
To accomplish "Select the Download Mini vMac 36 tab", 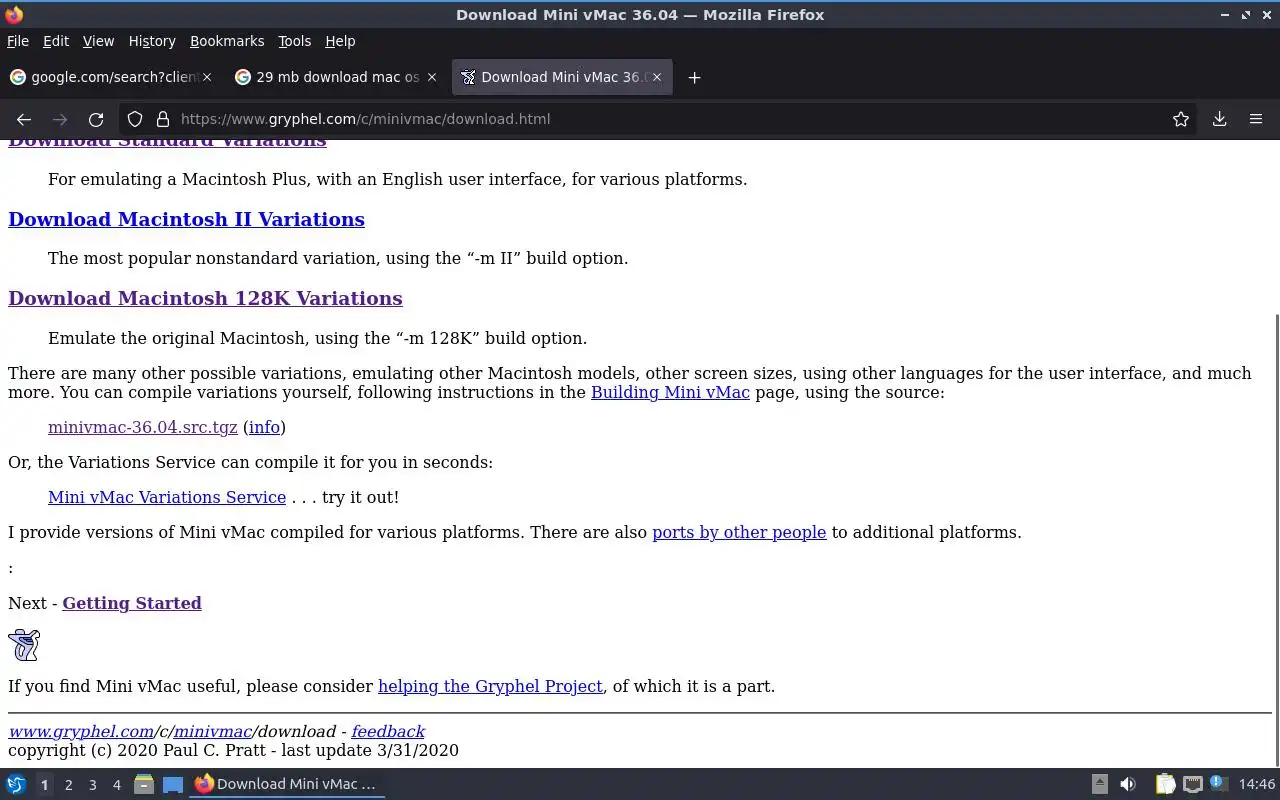I will pyautogui.click(x=561, y=77).
